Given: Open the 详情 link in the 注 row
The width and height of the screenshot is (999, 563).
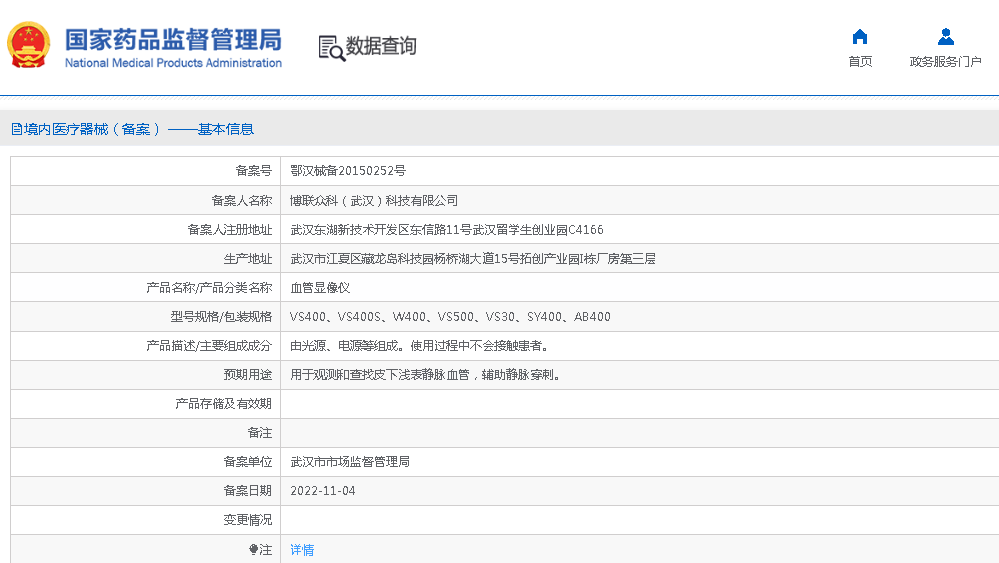Looking at the screenshot, I should tap(302, 550).
